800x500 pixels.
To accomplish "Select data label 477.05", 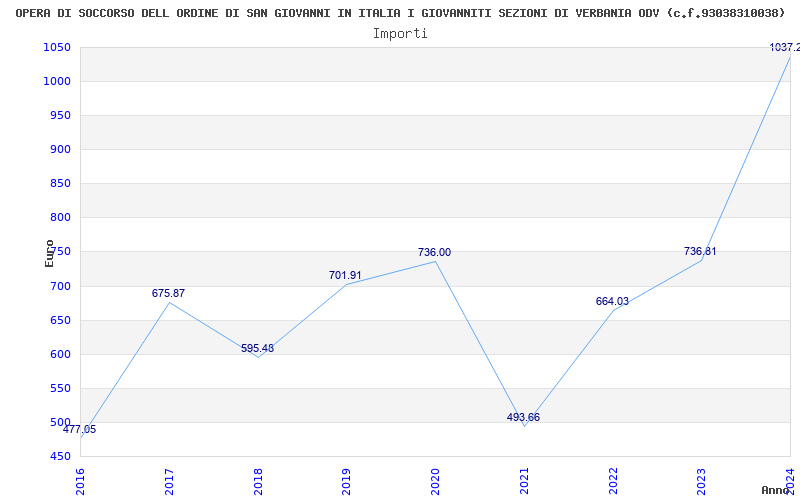I will (x=80, y=430).
